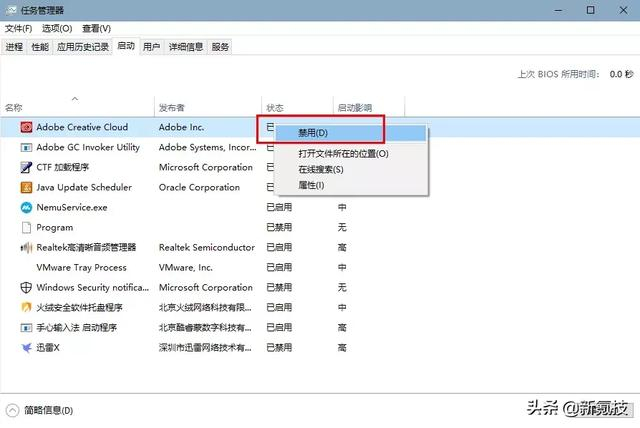Open the 文件(F) menu
The image size is (640, 428).
click(18, 29)
